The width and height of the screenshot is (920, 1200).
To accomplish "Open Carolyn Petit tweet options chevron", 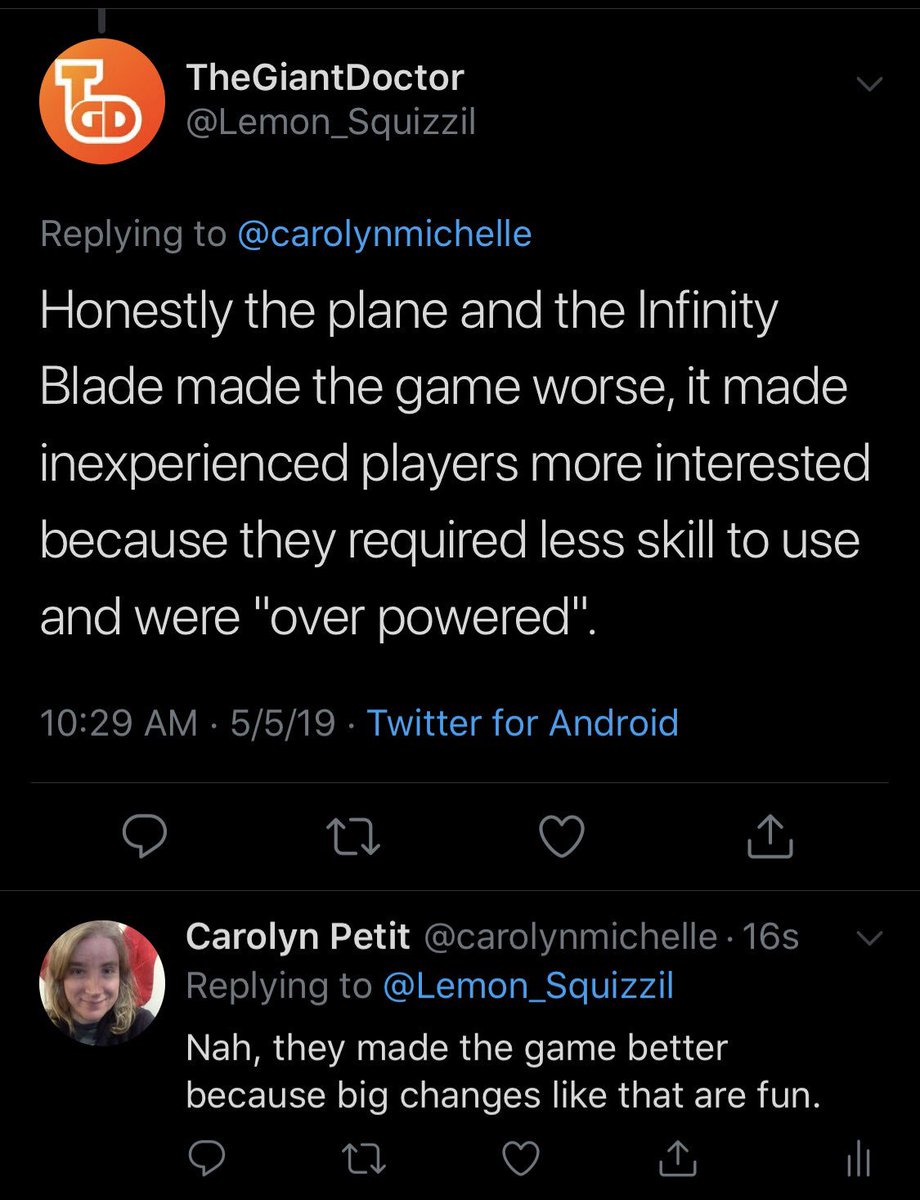I will click(870, 938).
